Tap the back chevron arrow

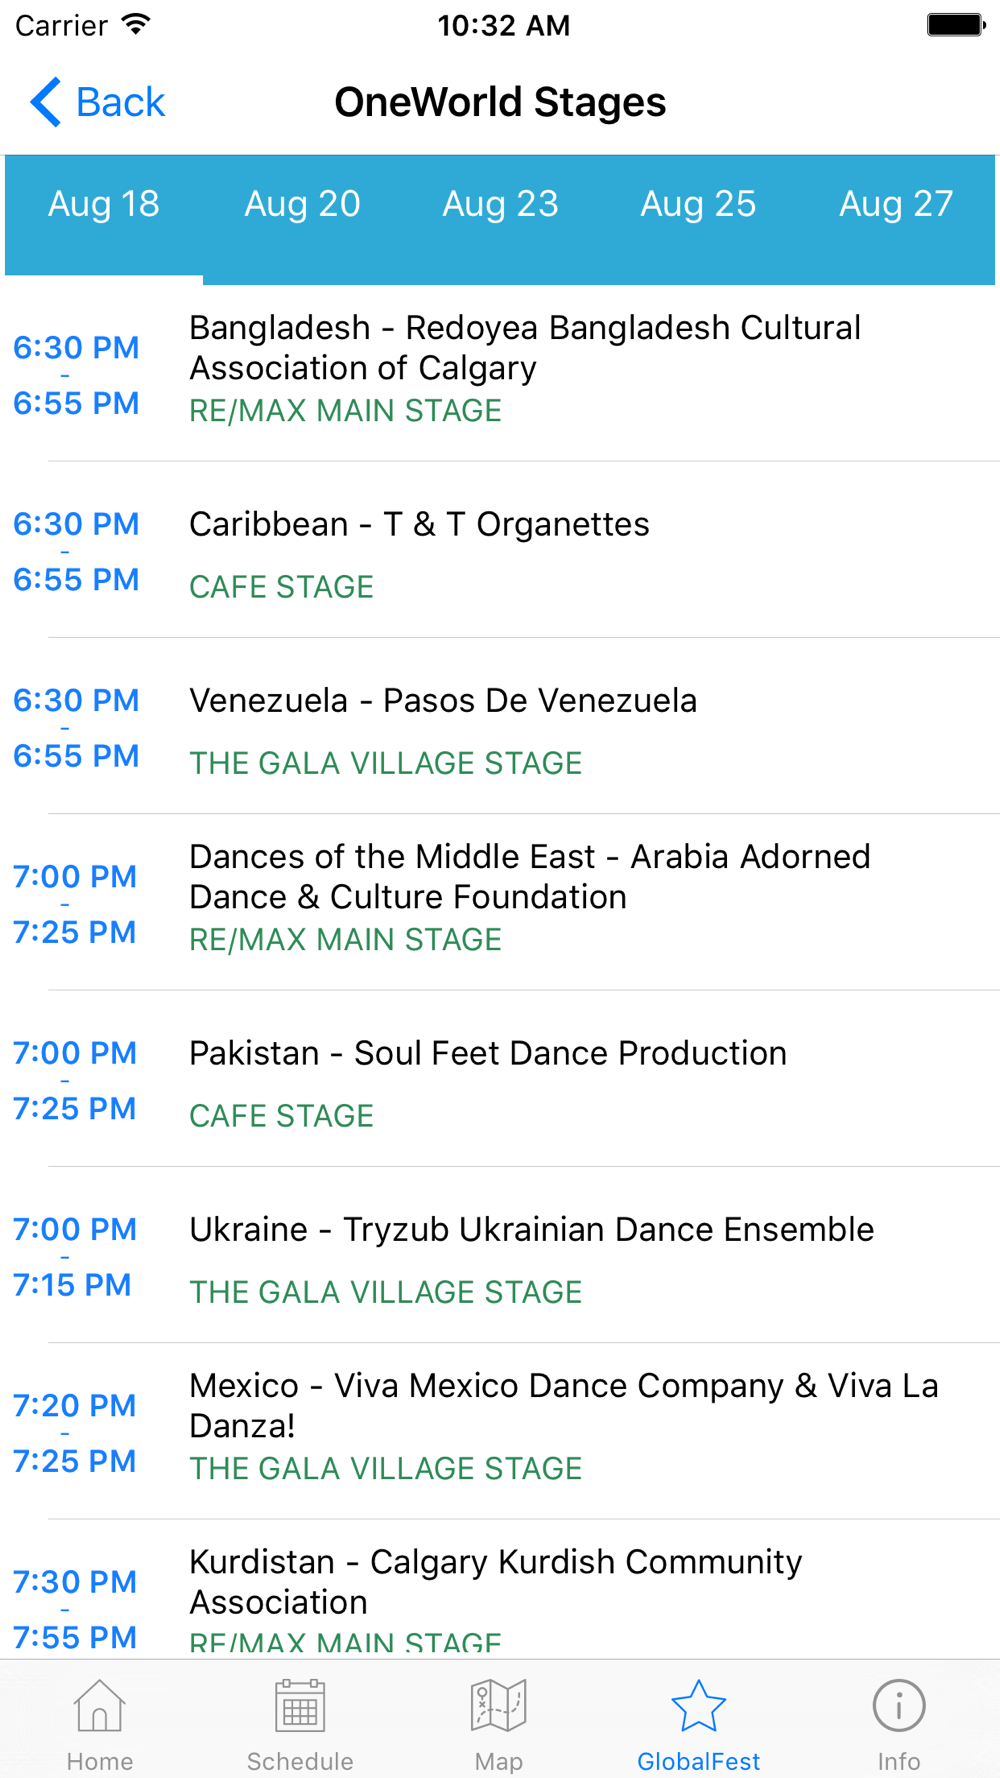(45, 102)
